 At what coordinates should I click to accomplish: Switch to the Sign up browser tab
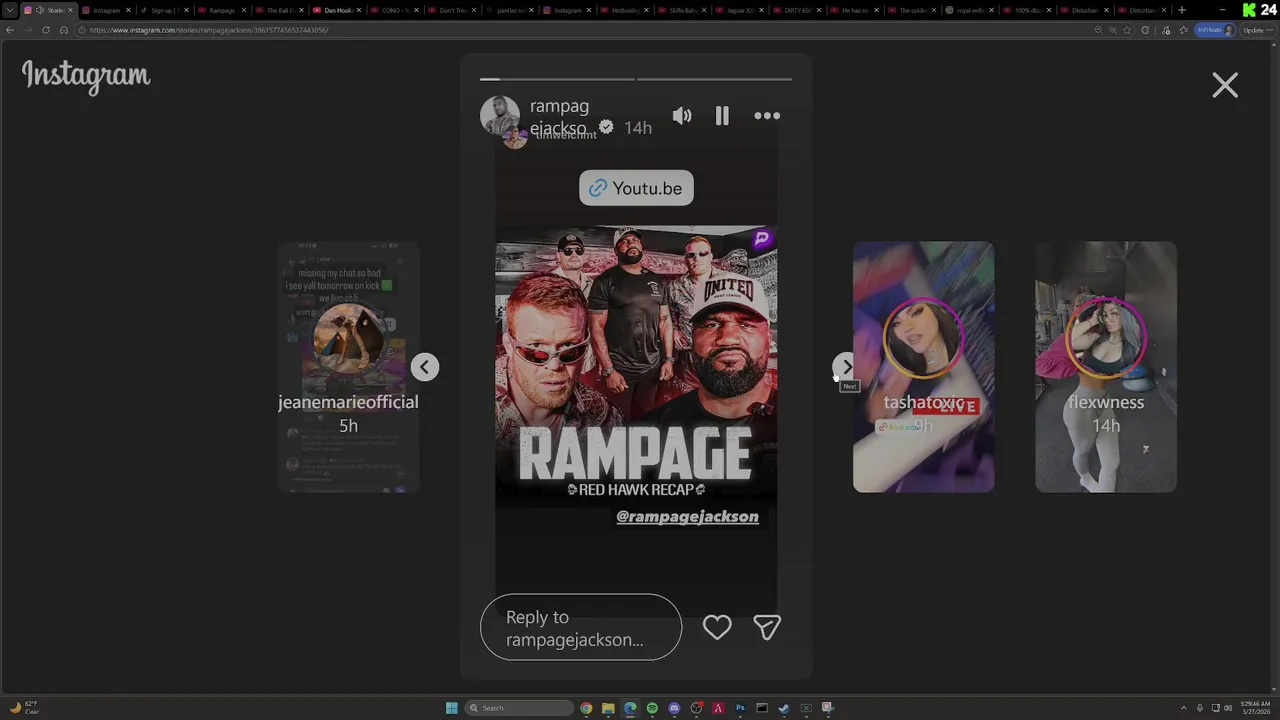click(163, 10)
